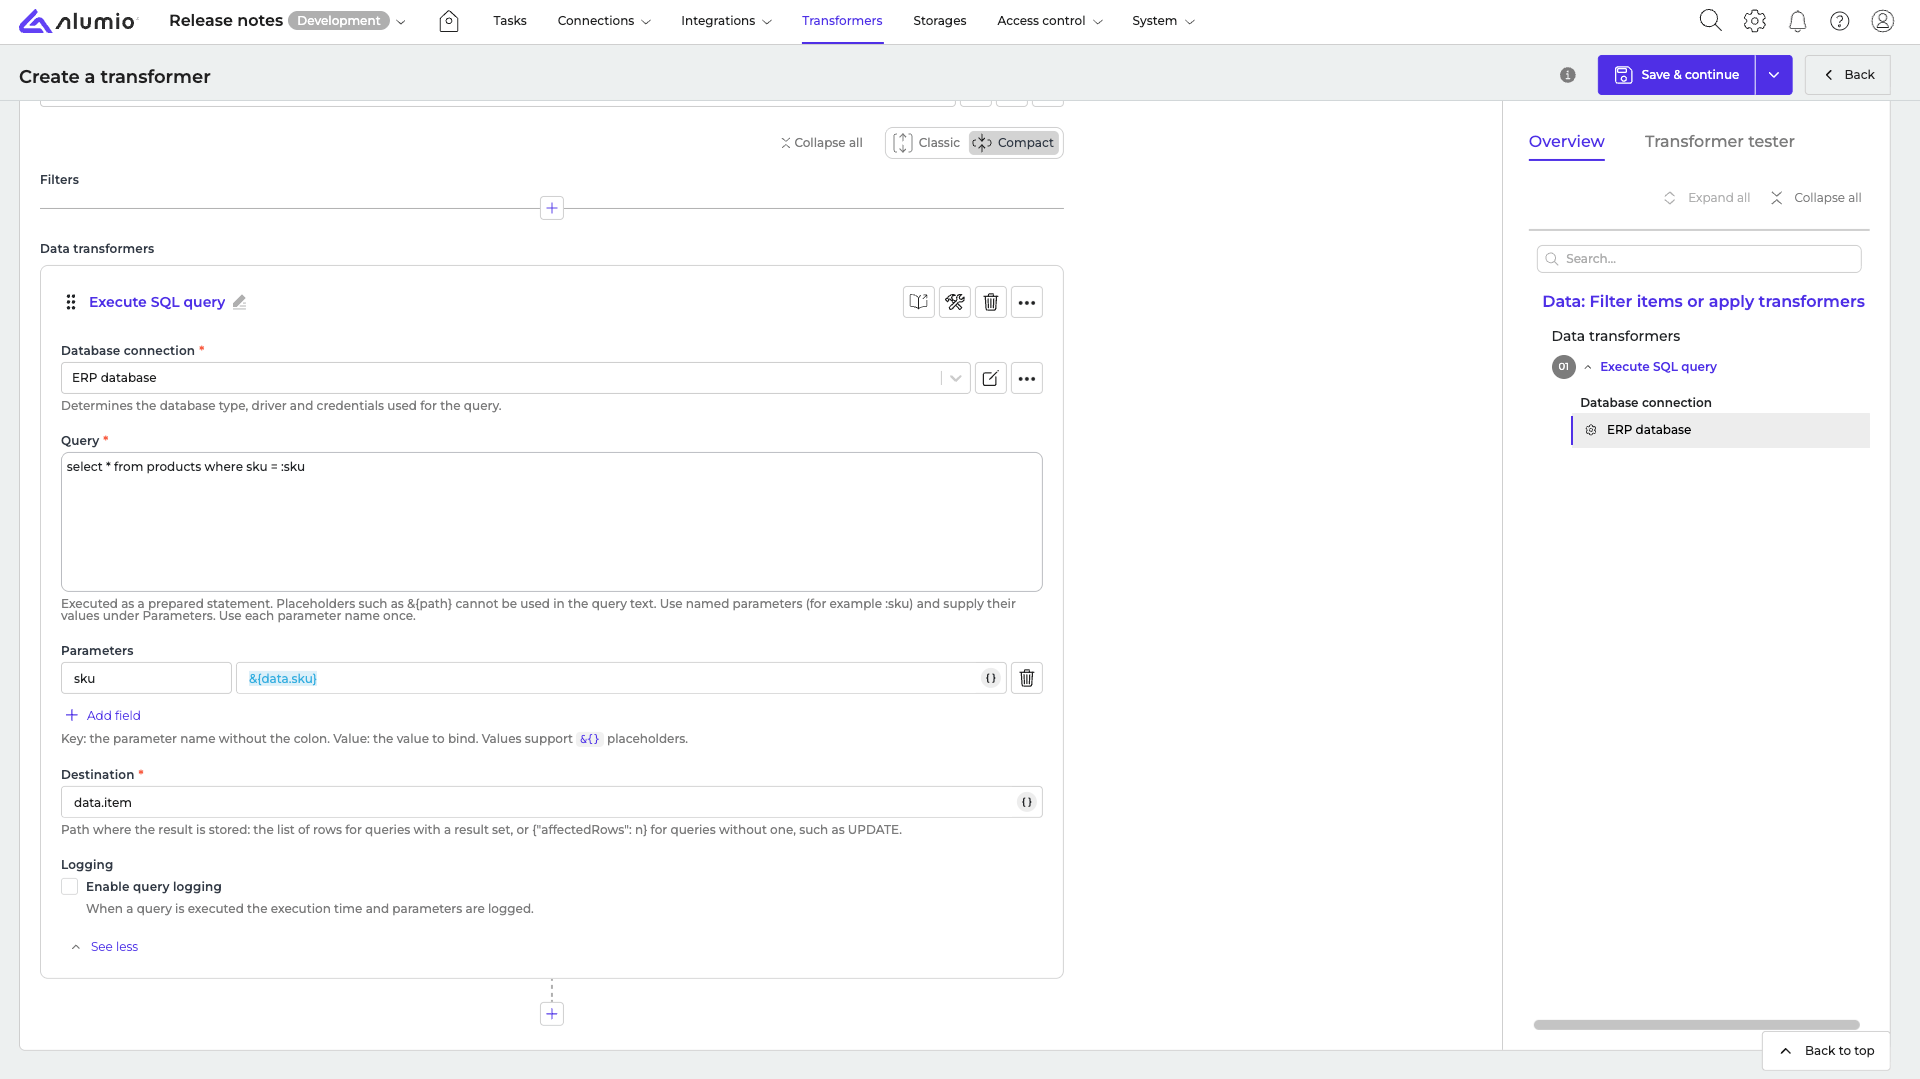Focus the overview Search box

tap(1699, 259)
